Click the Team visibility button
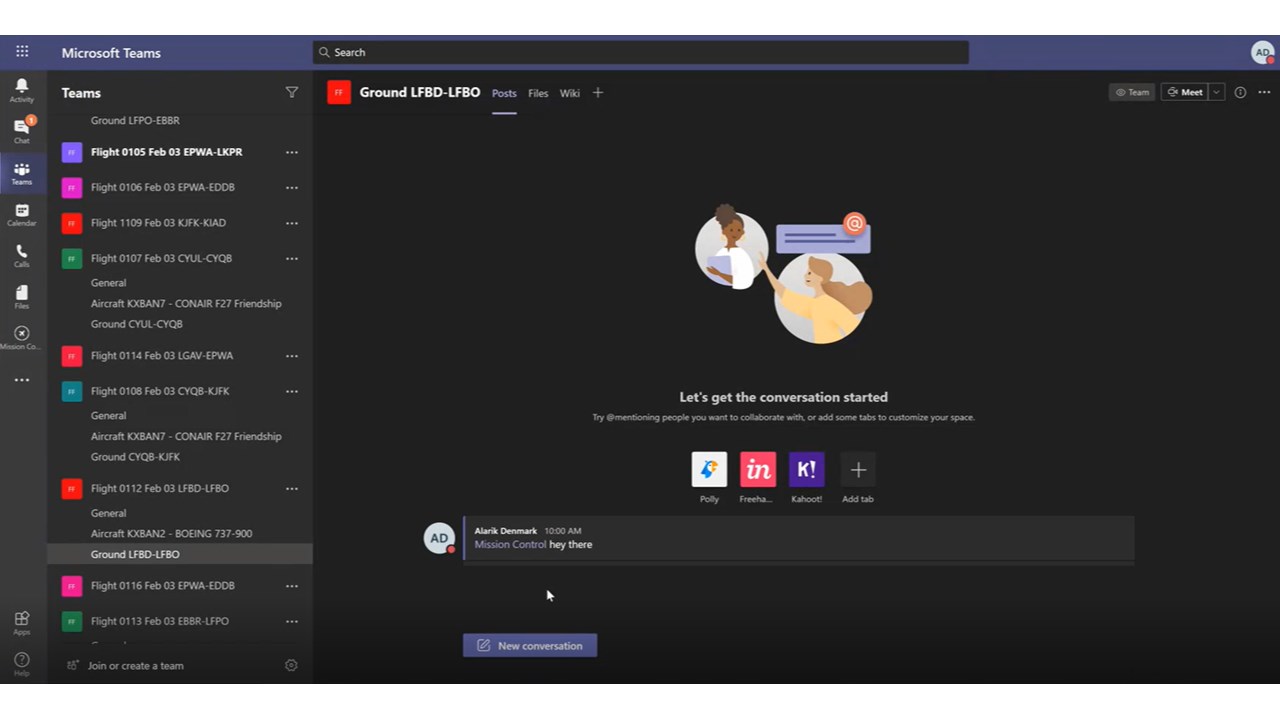The width and height of the screenshot is (1280, 720). pyautogui.click(x=1132, y=92)
